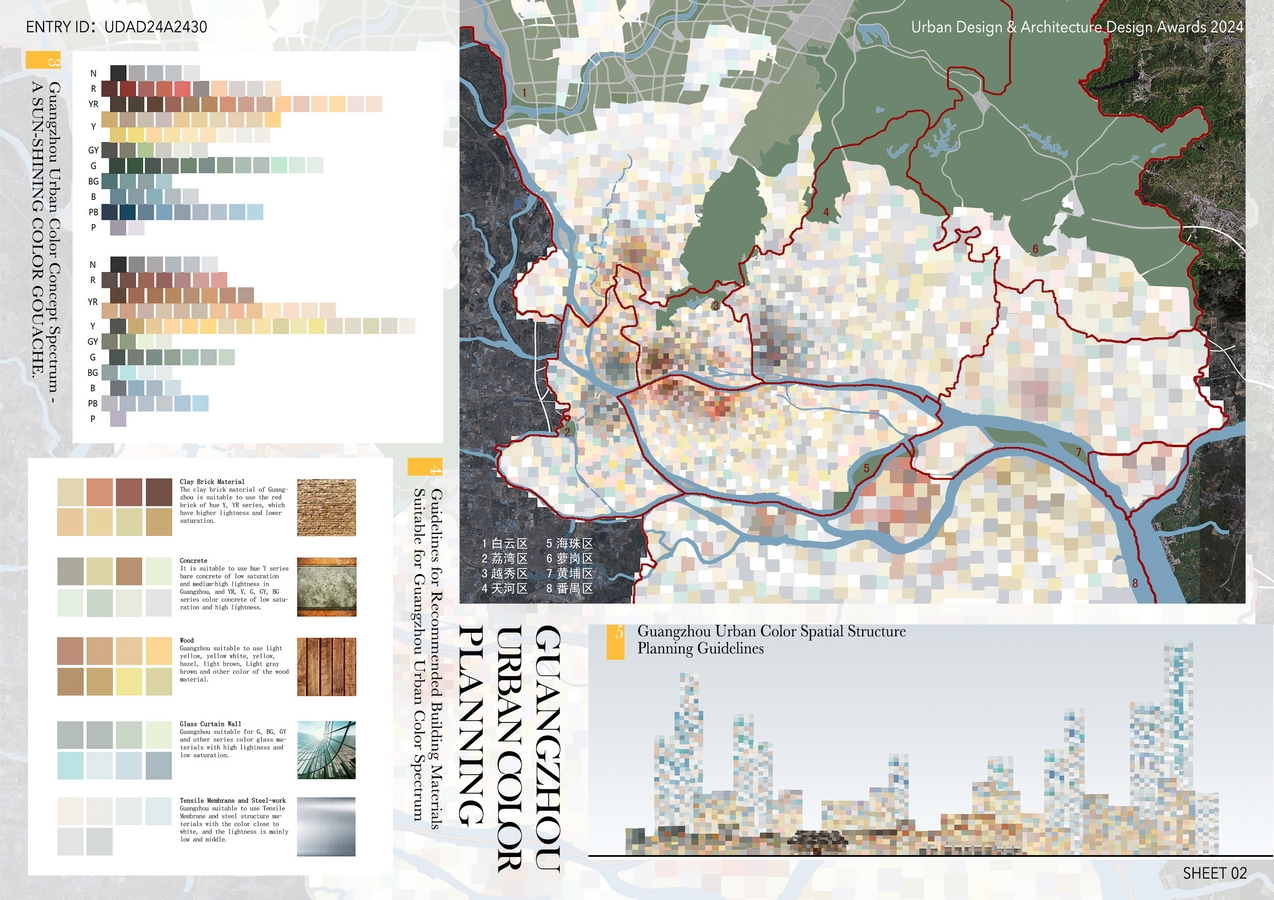Click Urban Design & Architecture Design Awards 2024

coord(1077,27)
